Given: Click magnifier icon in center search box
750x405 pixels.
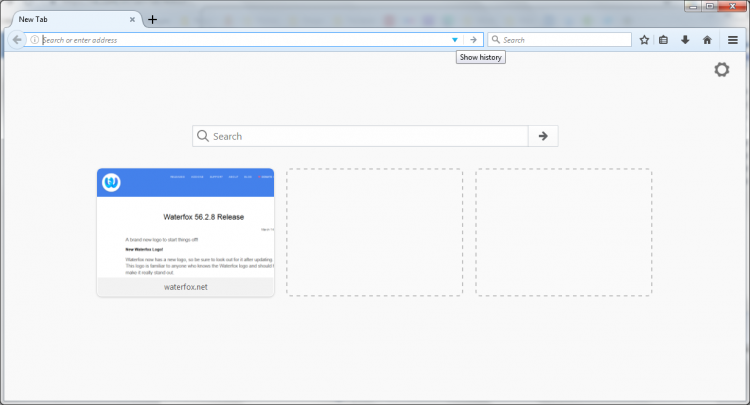Looking at the screenshot, I should tap(203, 136).
